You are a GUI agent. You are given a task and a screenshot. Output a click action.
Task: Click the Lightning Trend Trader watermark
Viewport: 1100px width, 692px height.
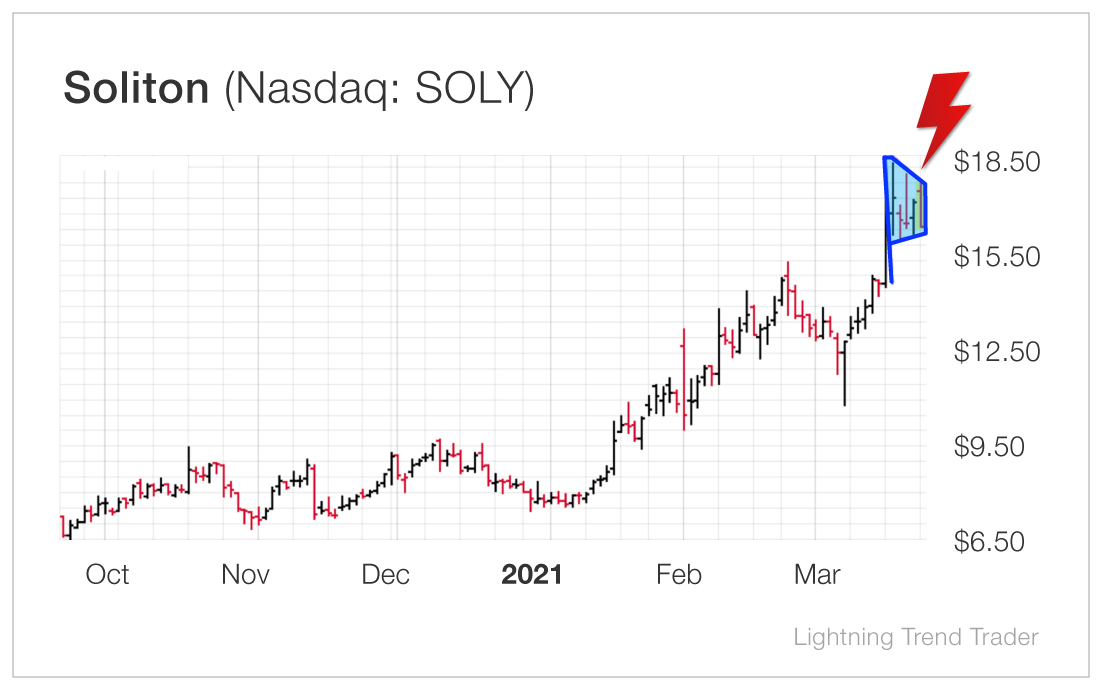click(x=915, y=637)
